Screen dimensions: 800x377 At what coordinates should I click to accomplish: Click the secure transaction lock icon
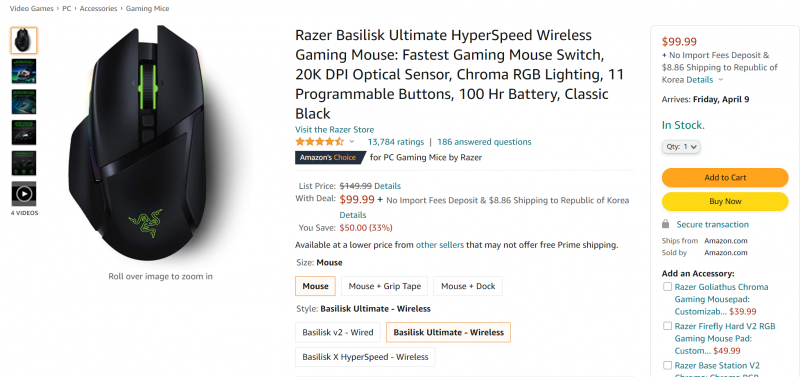pos(665,224)
